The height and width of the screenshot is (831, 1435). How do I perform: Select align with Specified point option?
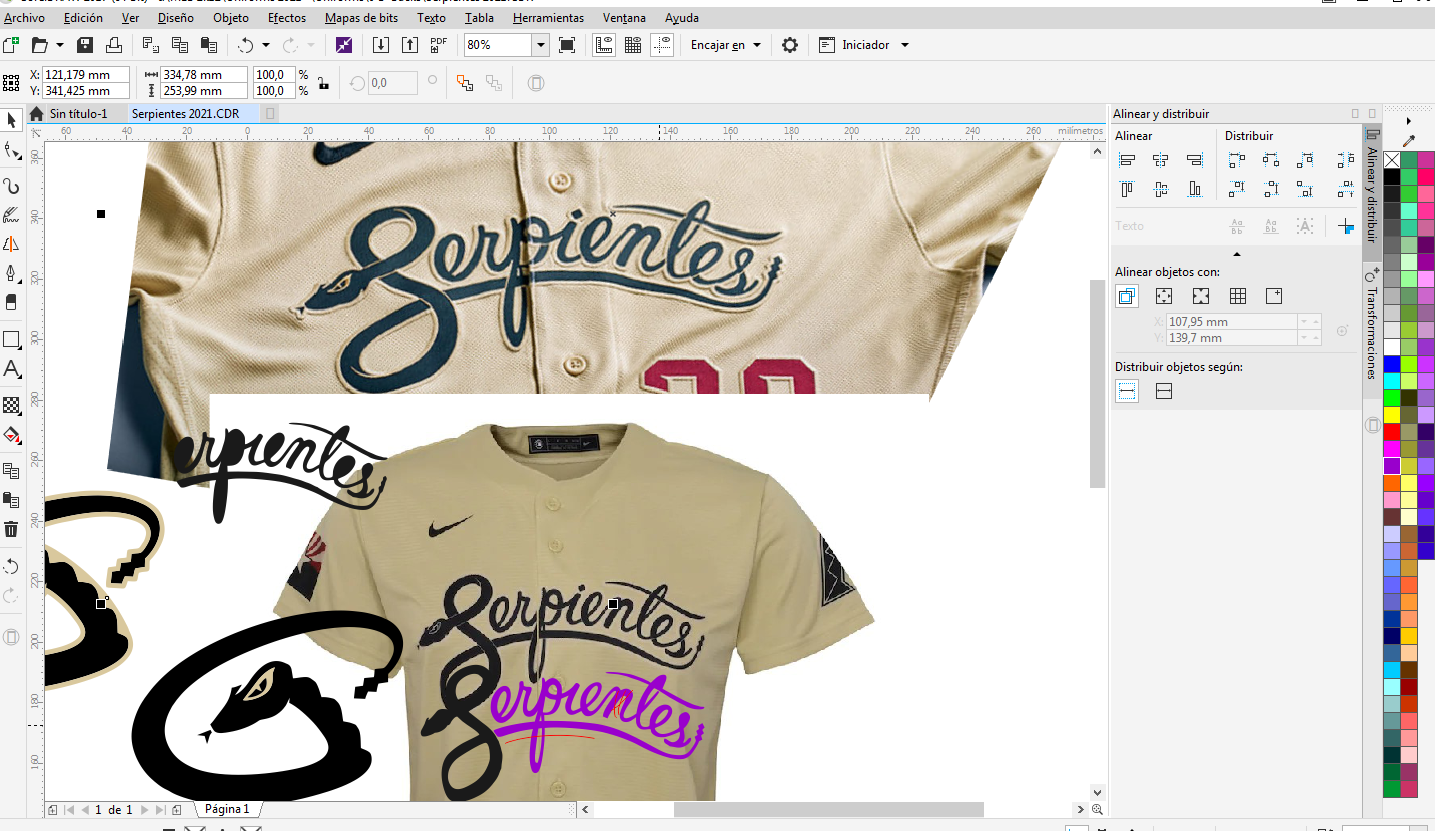click(x=1274, y=296)
